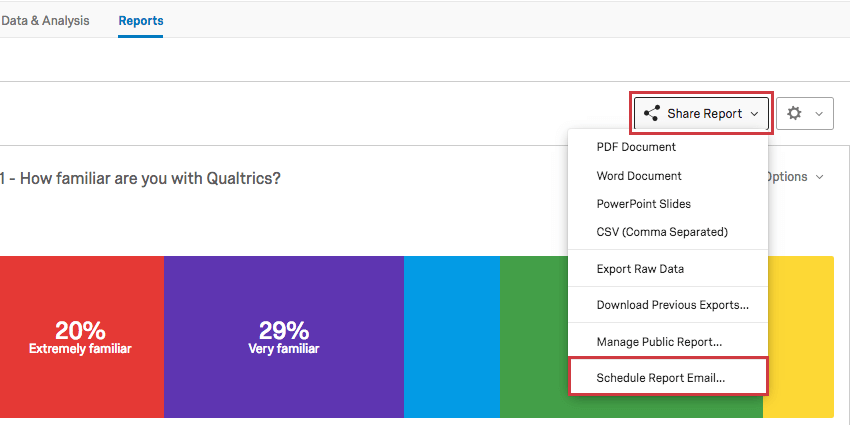850x425 pixels.
Task: Open settings via the gear icon
Action: [794, 113]
